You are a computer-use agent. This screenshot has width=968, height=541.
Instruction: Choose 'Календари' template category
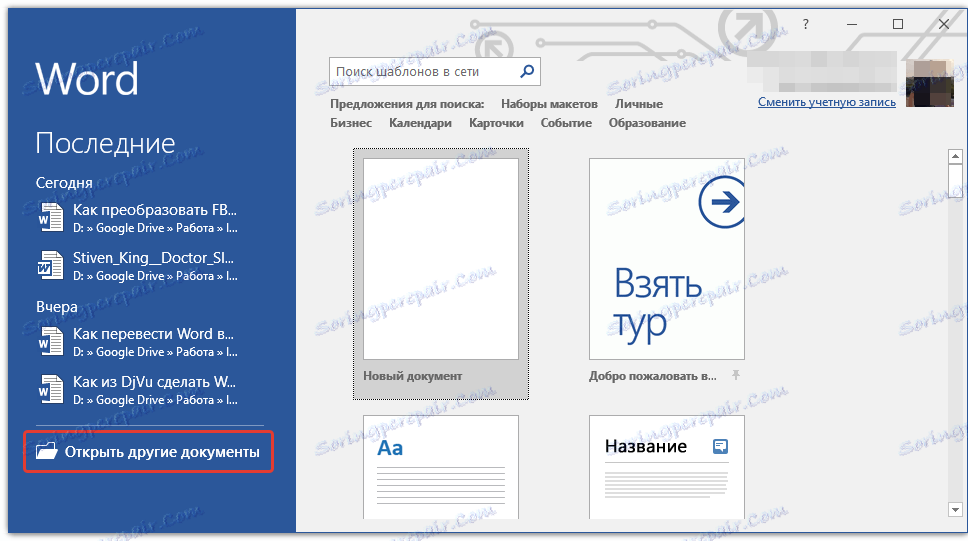click(420, 123)
